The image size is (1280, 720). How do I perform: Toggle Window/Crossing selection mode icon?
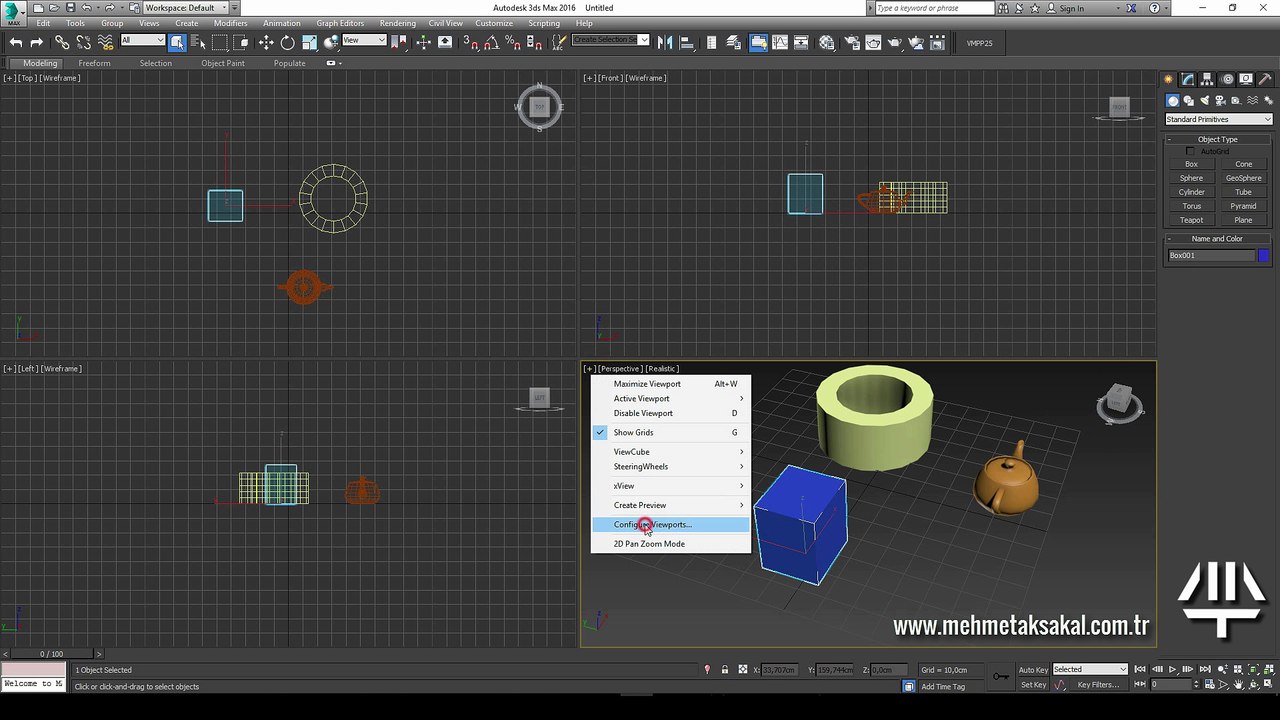241,42
